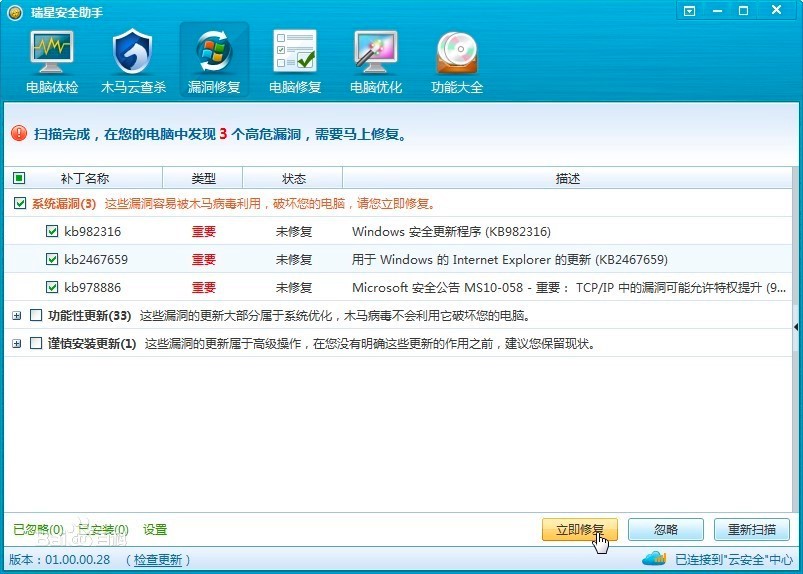Screen dimensions: 803x574
Task: Check the 功能性更新(33) checkbox
Action: (36, 315)
